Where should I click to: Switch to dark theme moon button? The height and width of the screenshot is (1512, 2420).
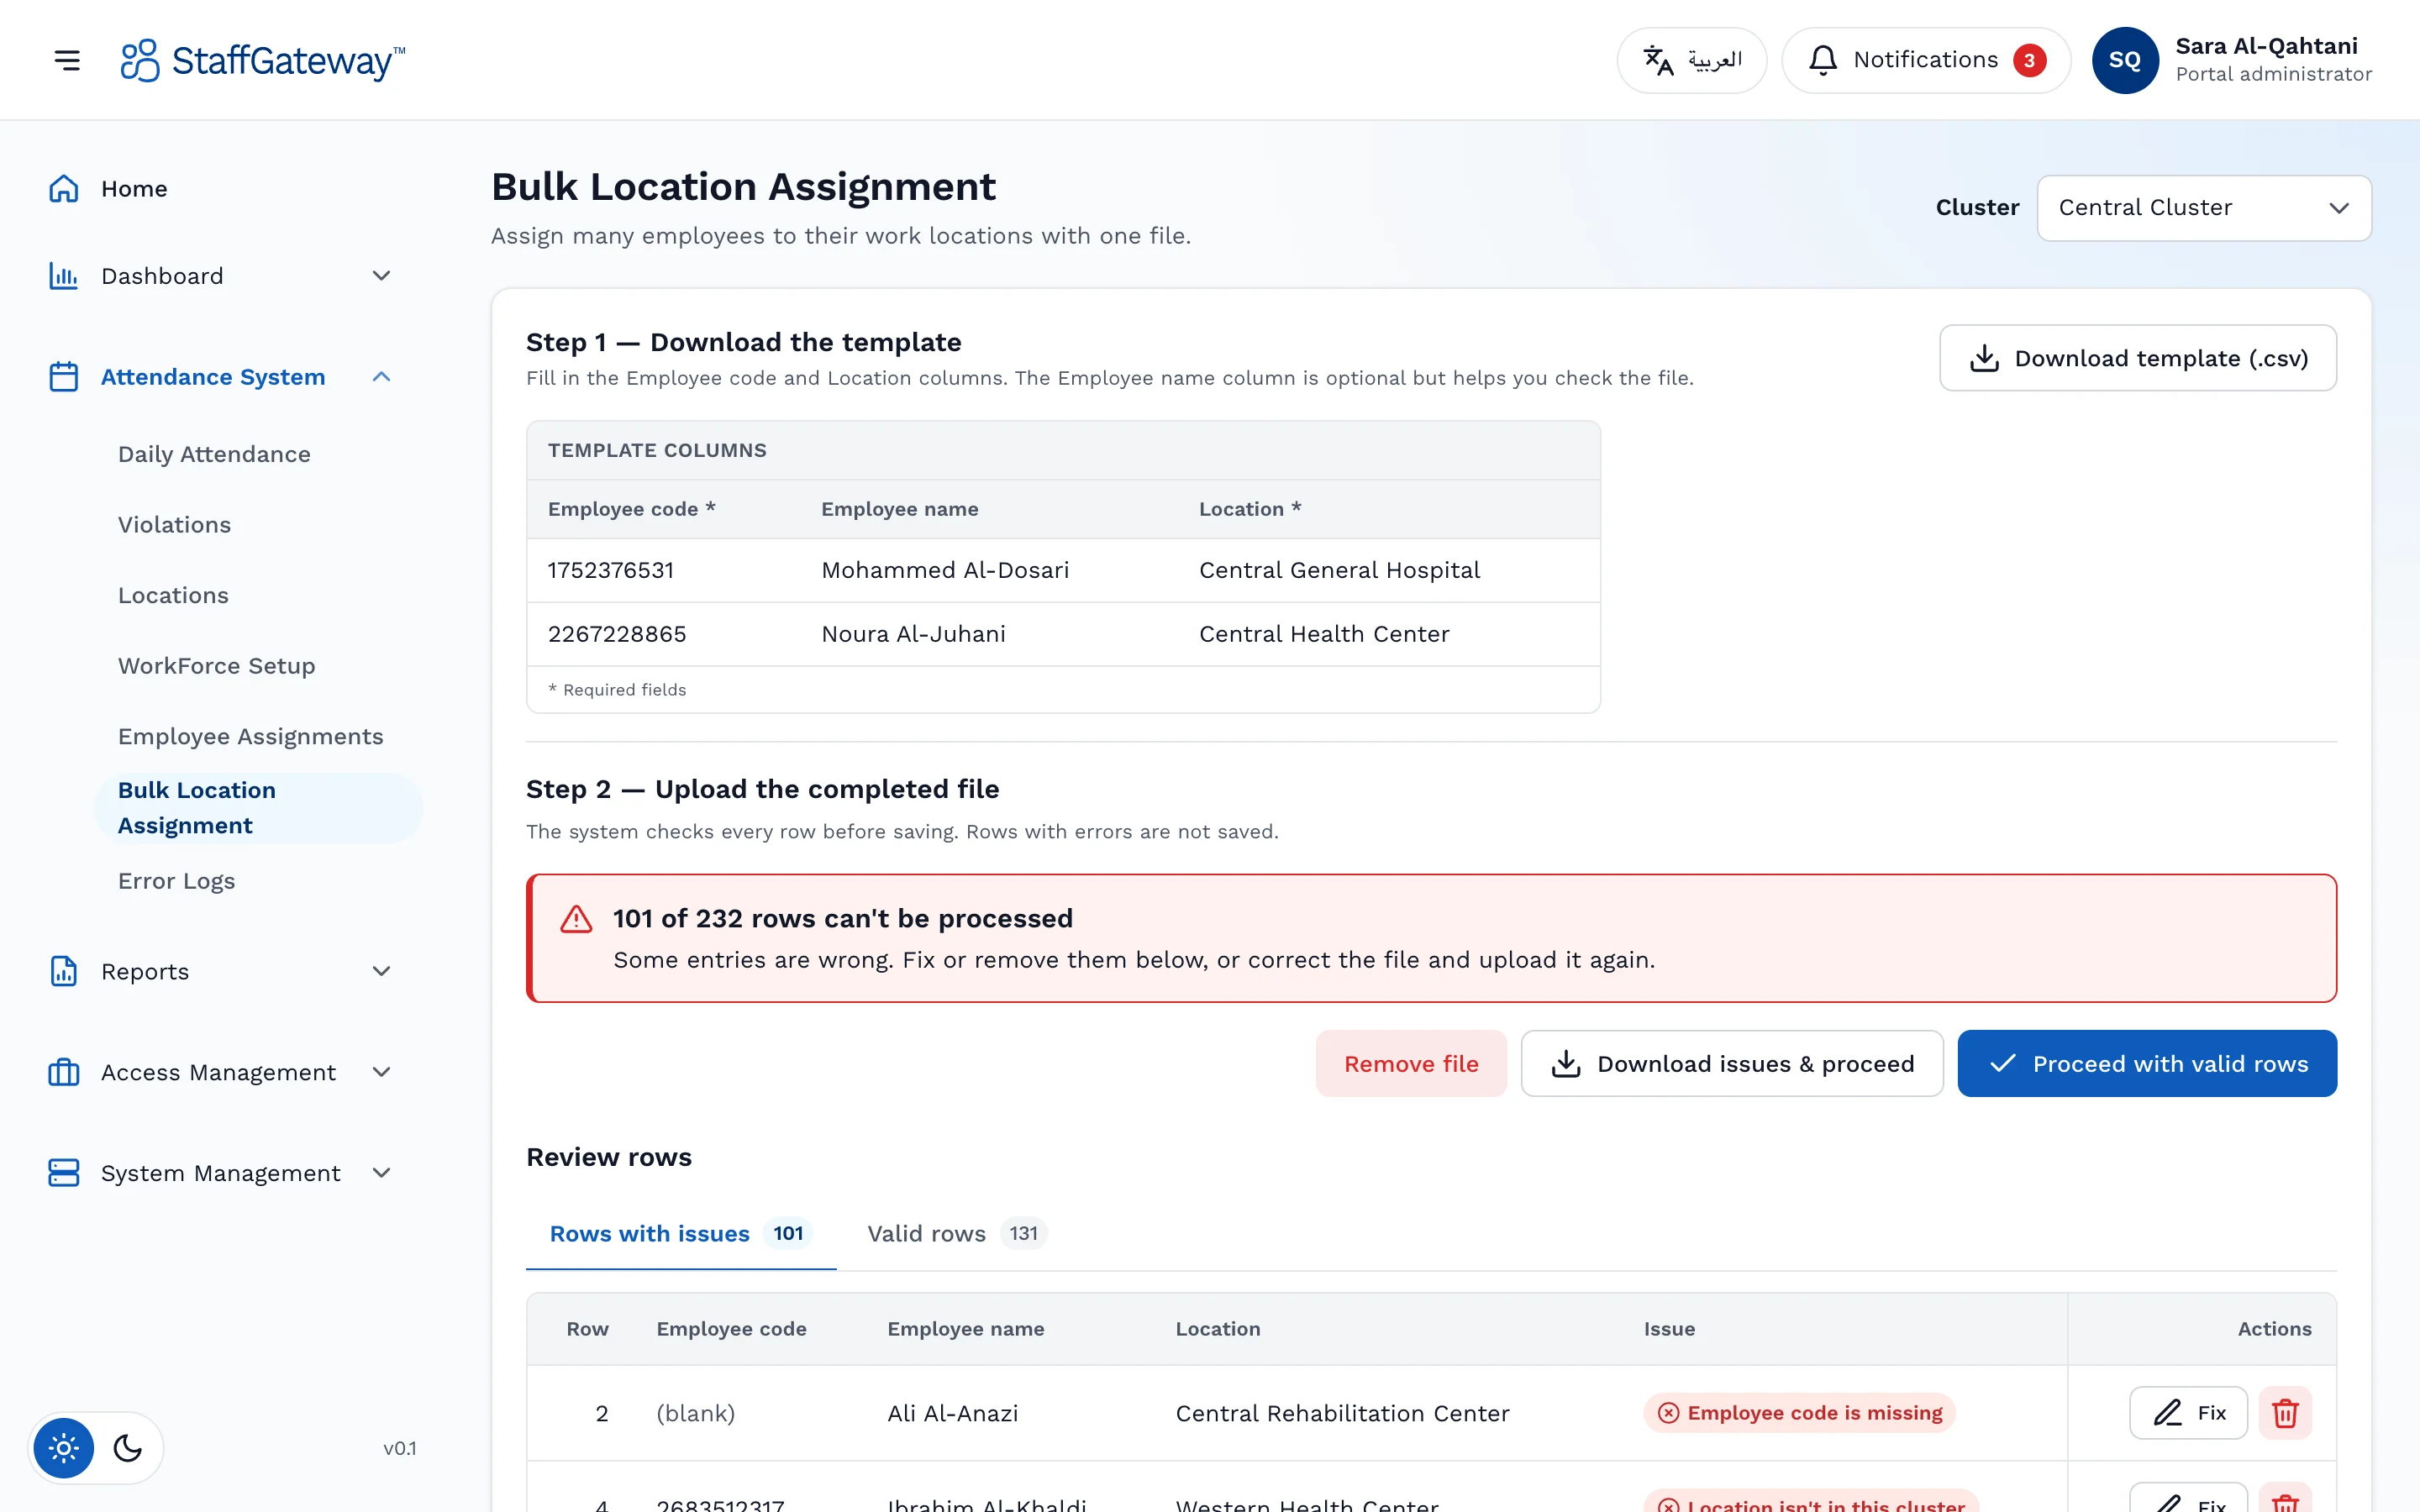[128, 1448]
